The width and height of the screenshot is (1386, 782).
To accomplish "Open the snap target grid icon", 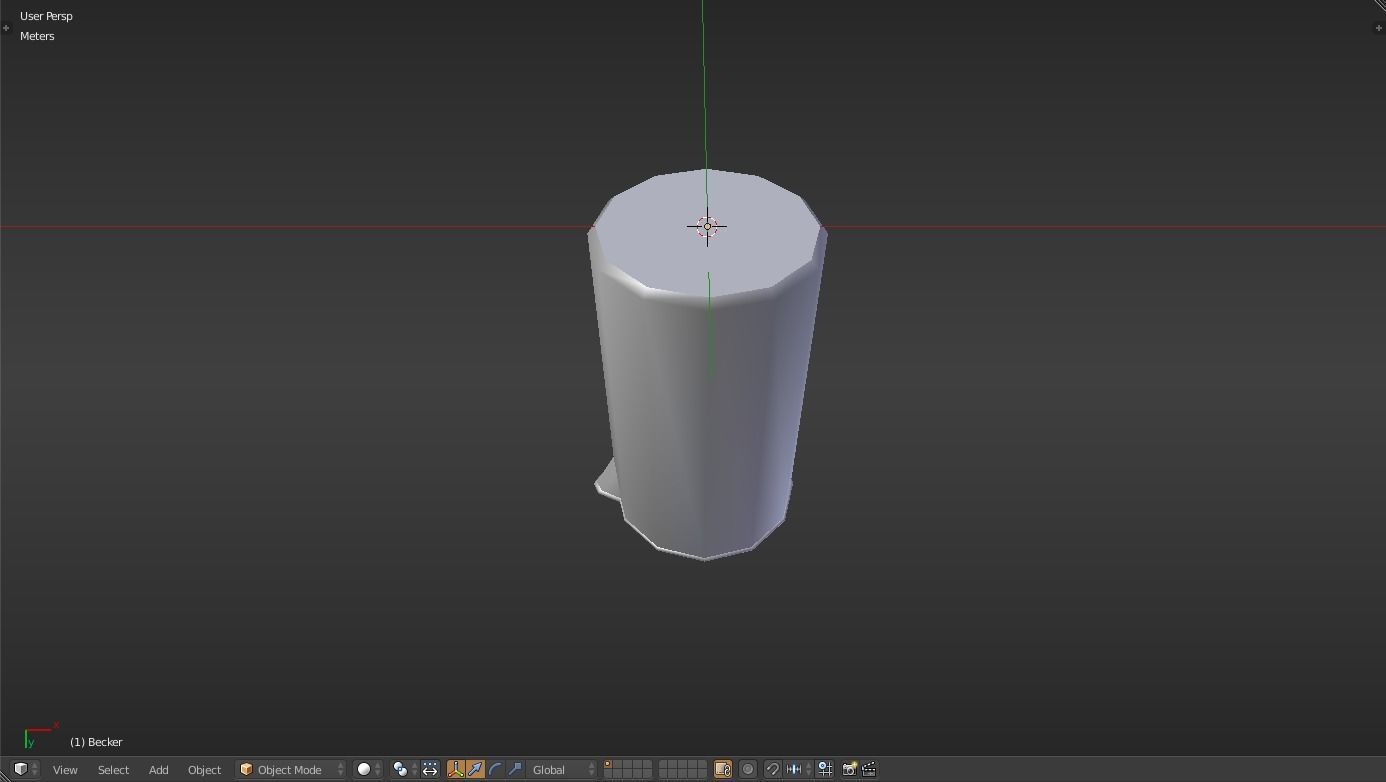I will (x=825, y=769).
